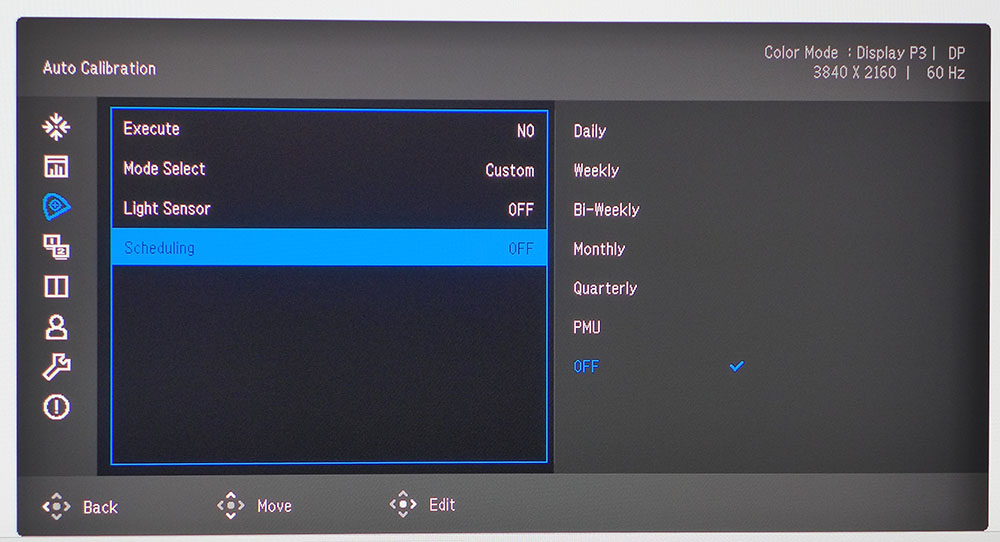Open the snowflake-shaped top sidebar icon

coord(56,127)
